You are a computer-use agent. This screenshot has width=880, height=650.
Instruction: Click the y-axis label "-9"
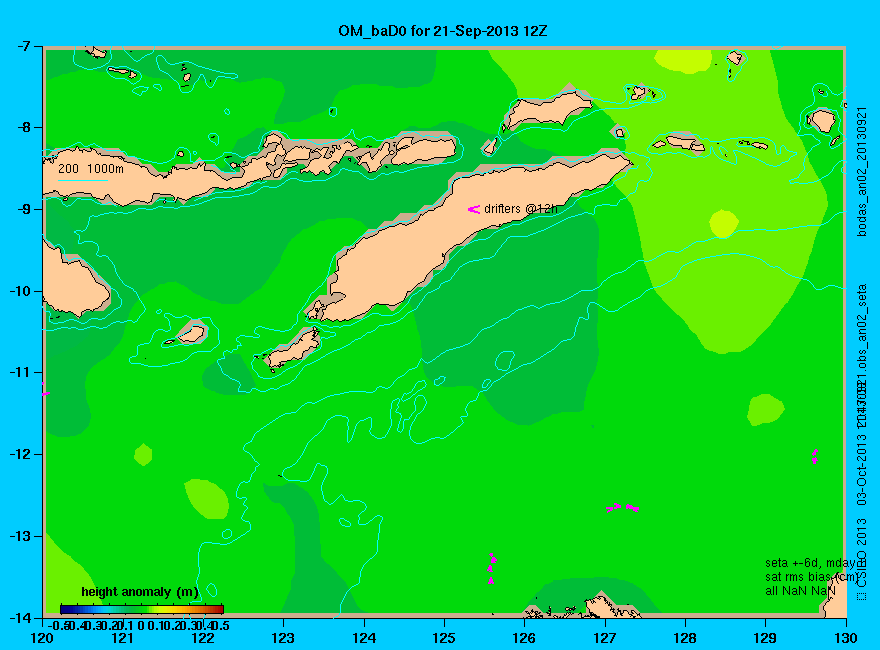point(25,209)
